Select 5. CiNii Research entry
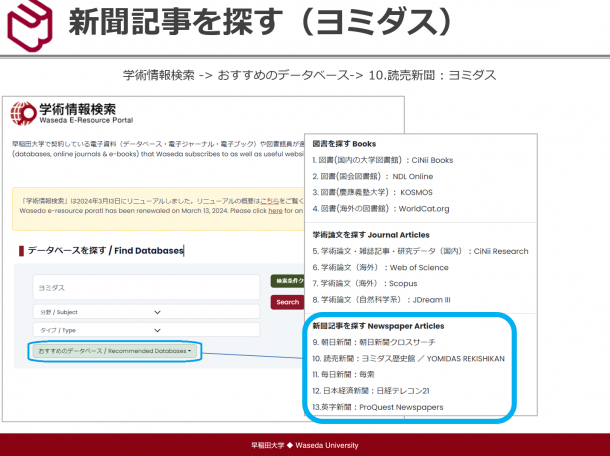 tap(421, 251)
